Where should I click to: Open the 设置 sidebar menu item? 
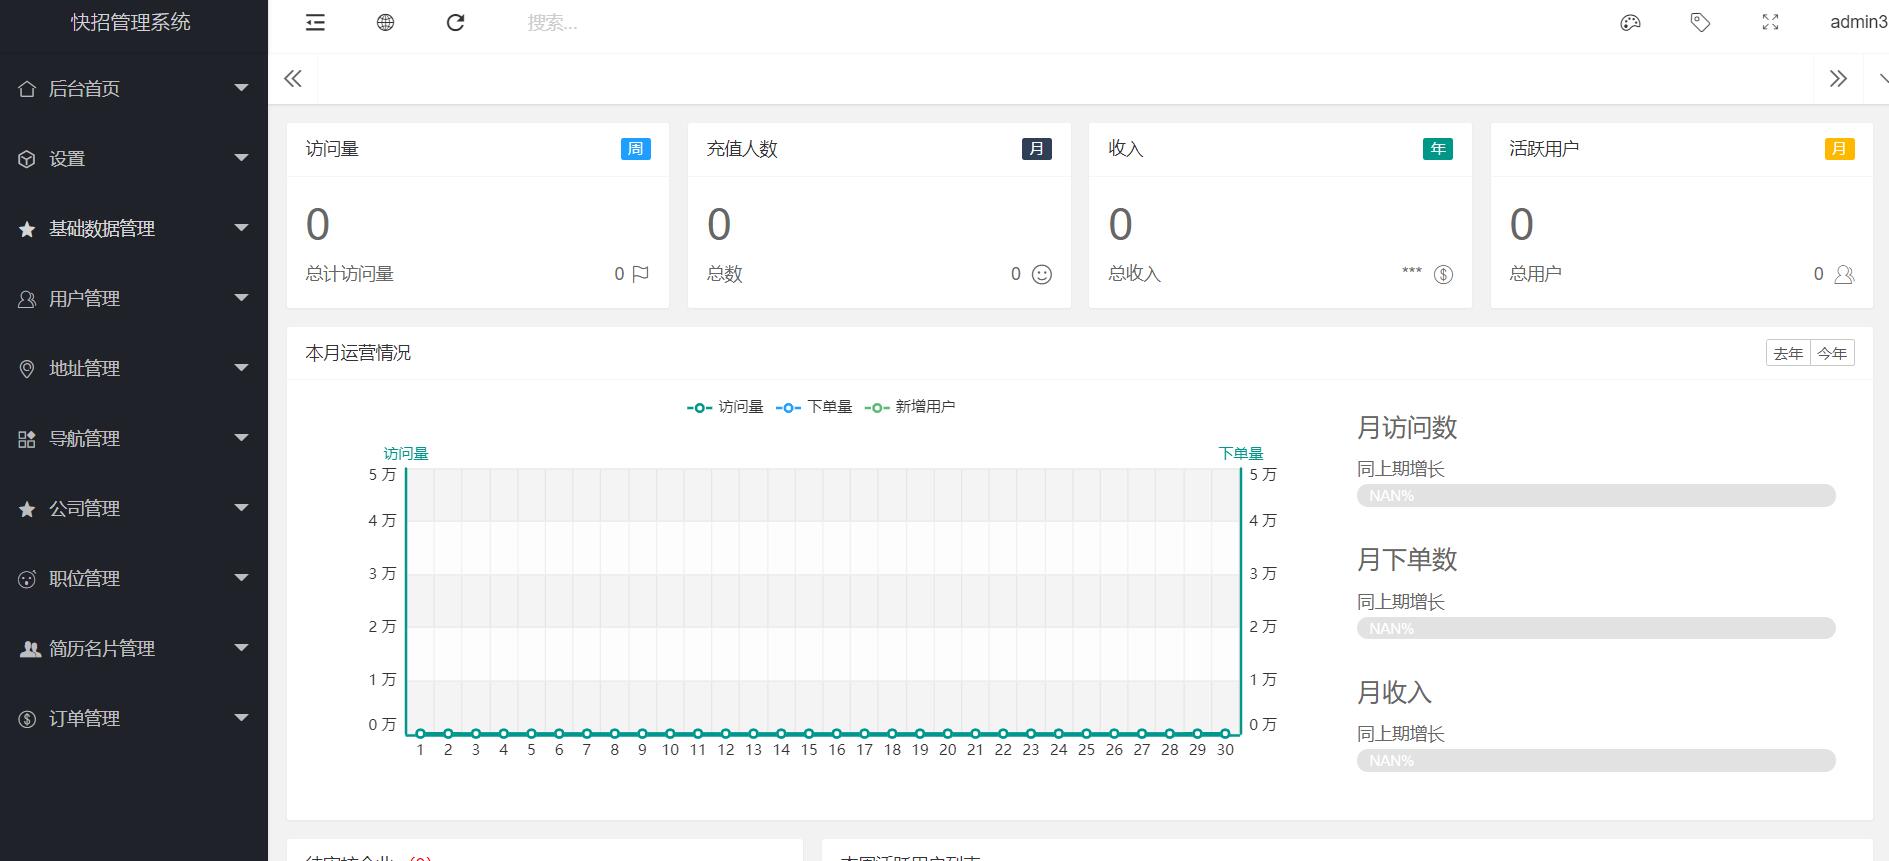[x=134, y=159]
